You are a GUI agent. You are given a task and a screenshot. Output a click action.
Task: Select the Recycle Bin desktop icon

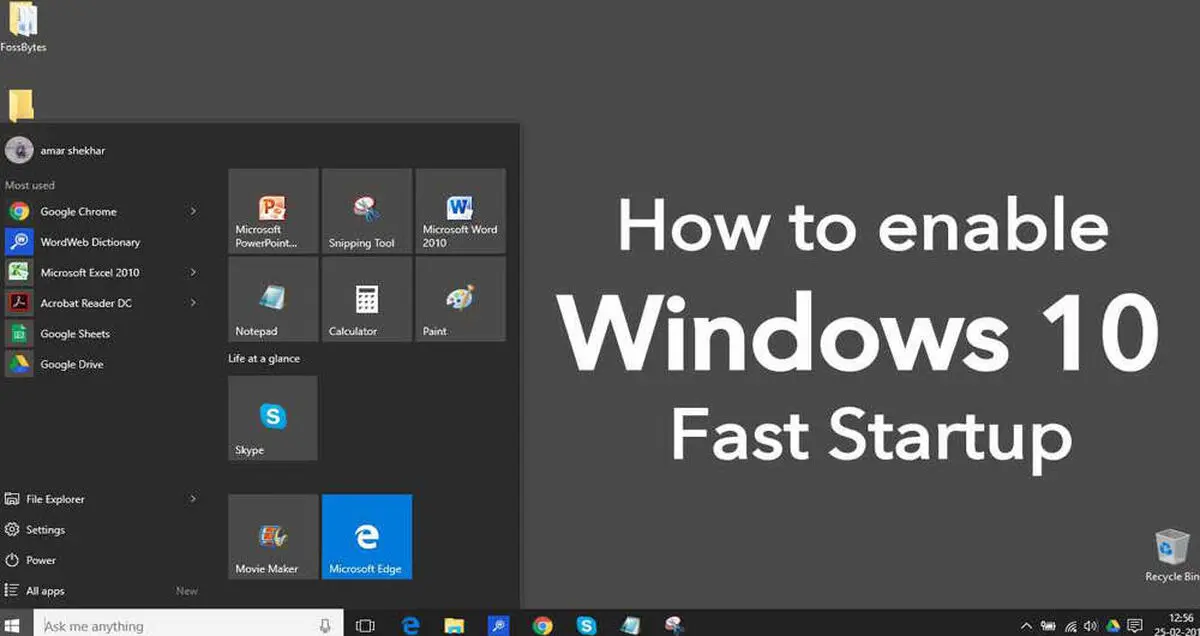click(1170, 556)
